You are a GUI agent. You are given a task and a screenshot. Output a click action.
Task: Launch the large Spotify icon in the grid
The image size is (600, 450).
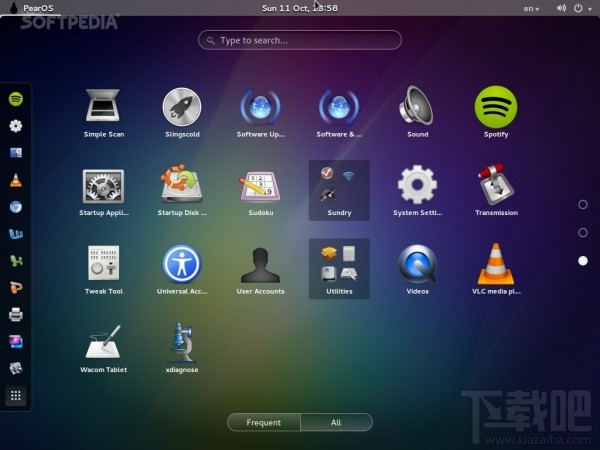(x=496, y=113)
